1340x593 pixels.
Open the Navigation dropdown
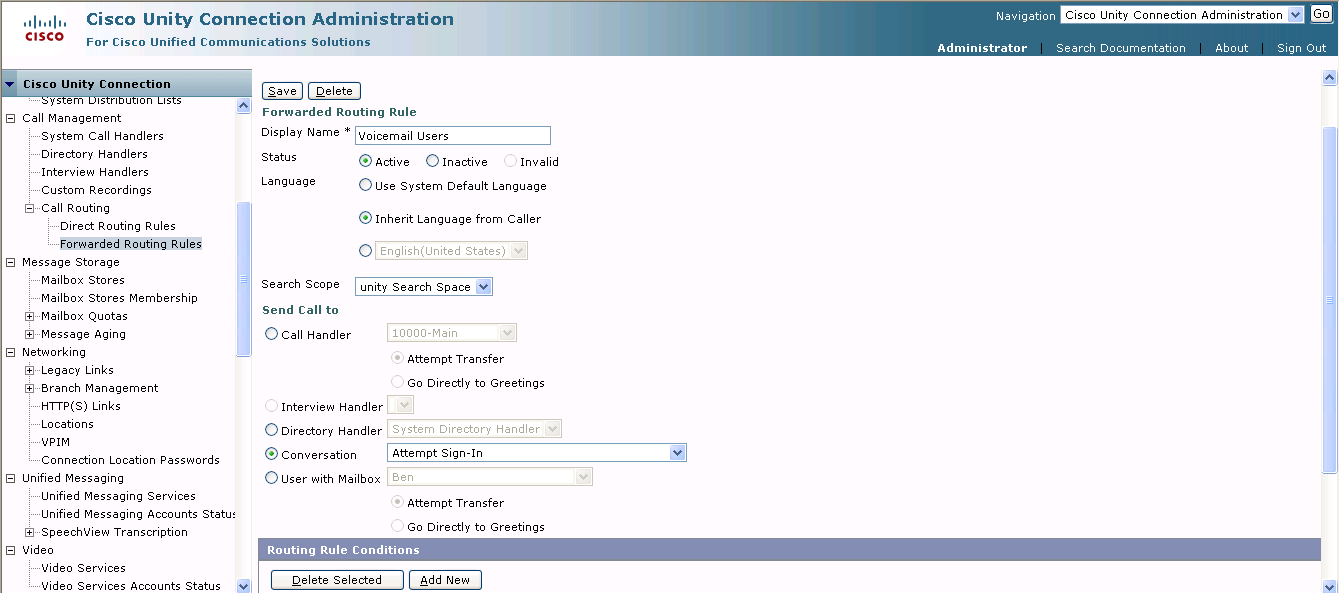(x=1183, y=15)
